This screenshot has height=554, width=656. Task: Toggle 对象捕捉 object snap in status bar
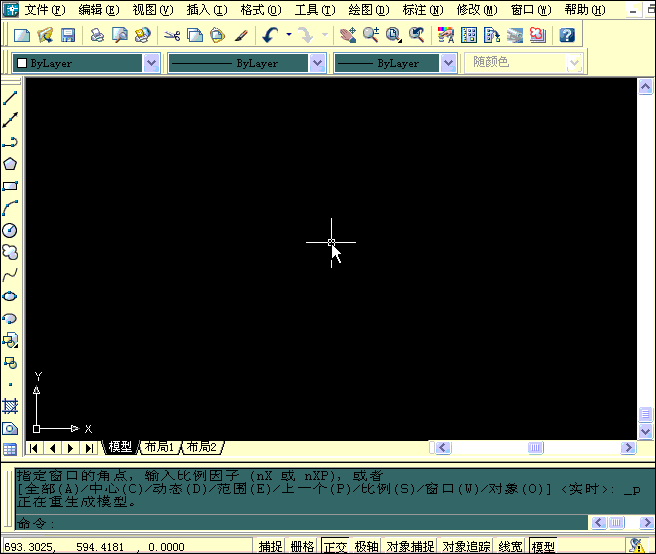410,546
